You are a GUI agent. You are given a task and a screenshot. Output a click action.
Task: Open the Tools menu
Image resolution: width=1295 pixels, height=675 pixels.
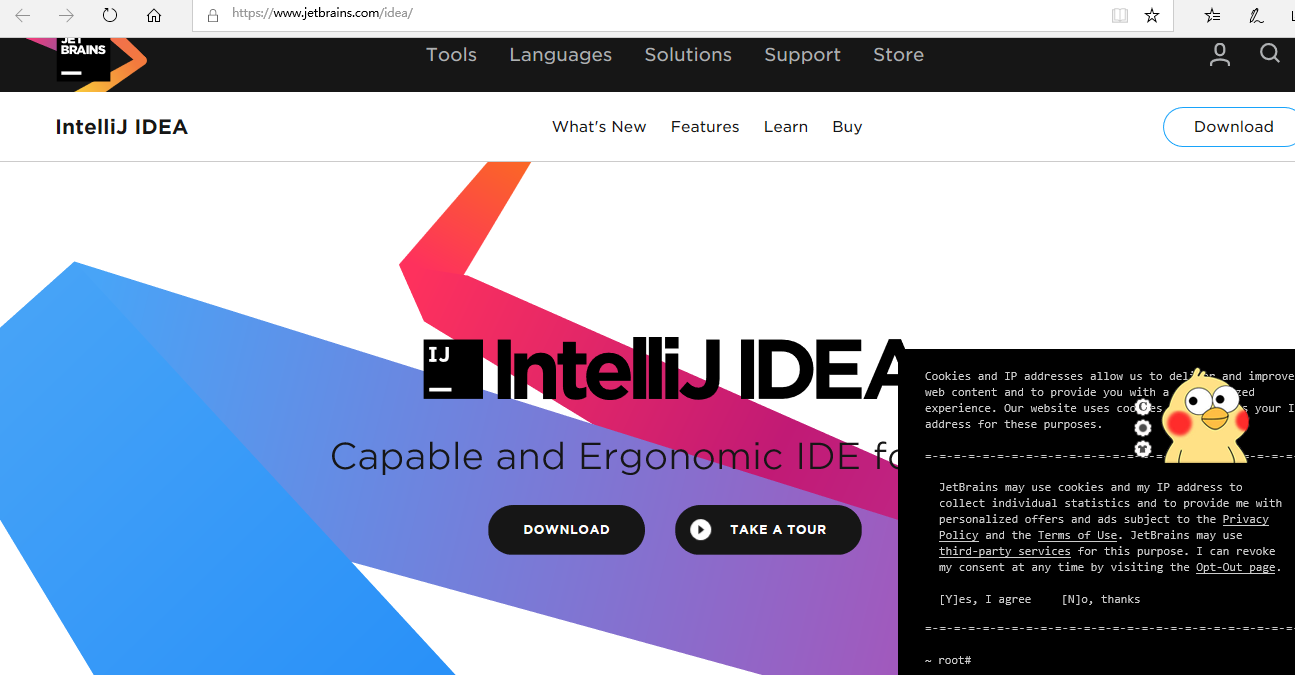(451, 55)
